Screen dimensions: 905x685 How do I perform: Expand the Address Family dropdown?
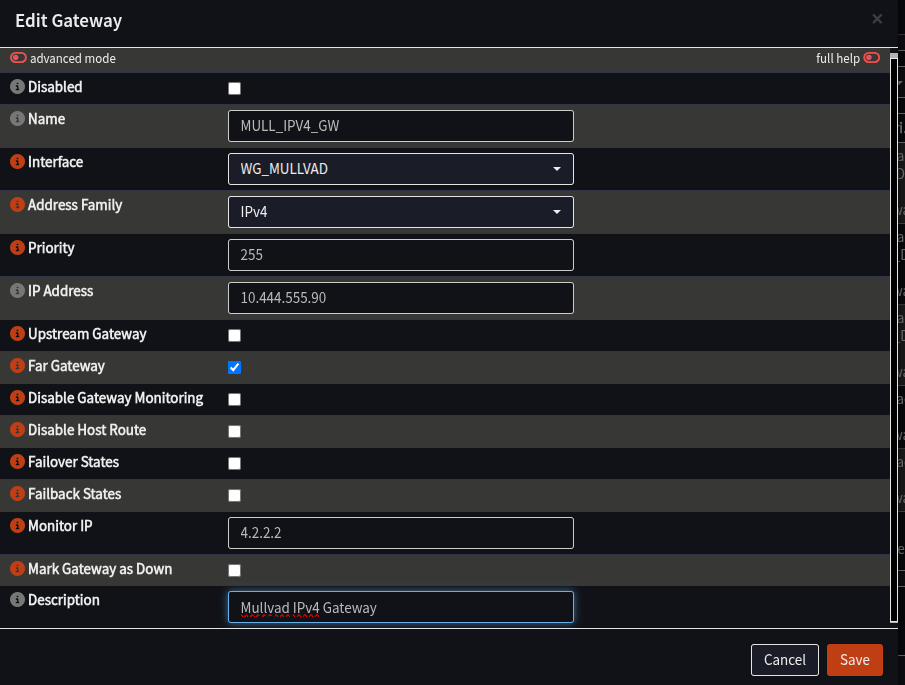click(x=556, y=212)
